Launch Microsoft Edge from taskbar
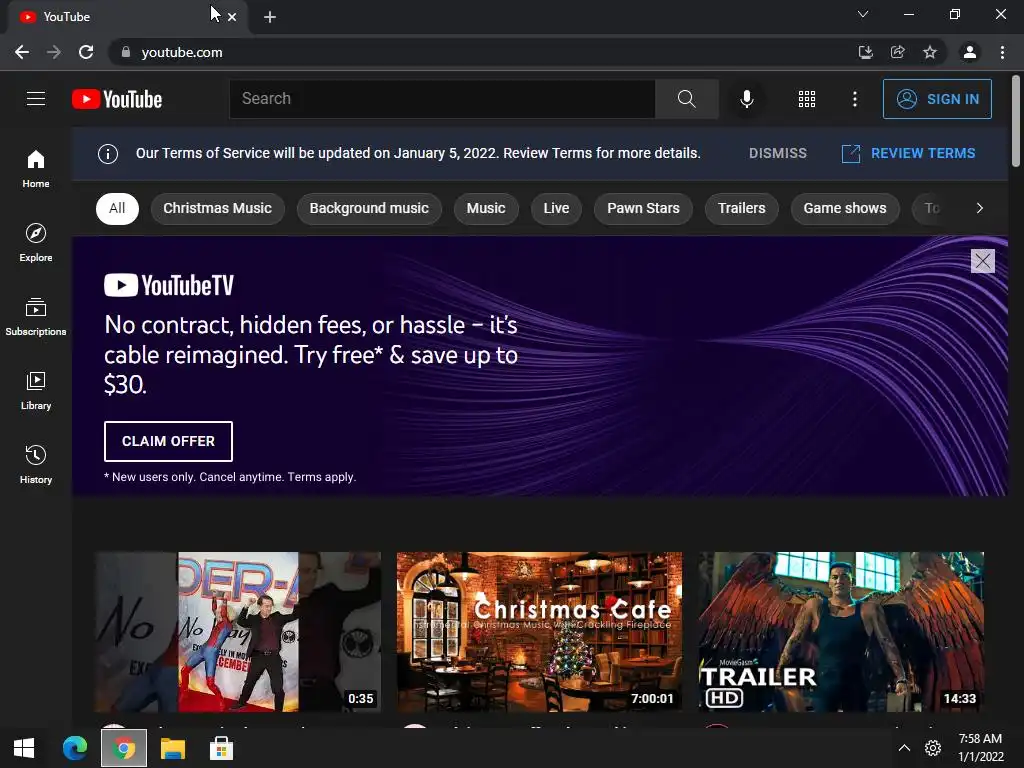The width and height of the screenshot is (1024, 768). [74, 748]
